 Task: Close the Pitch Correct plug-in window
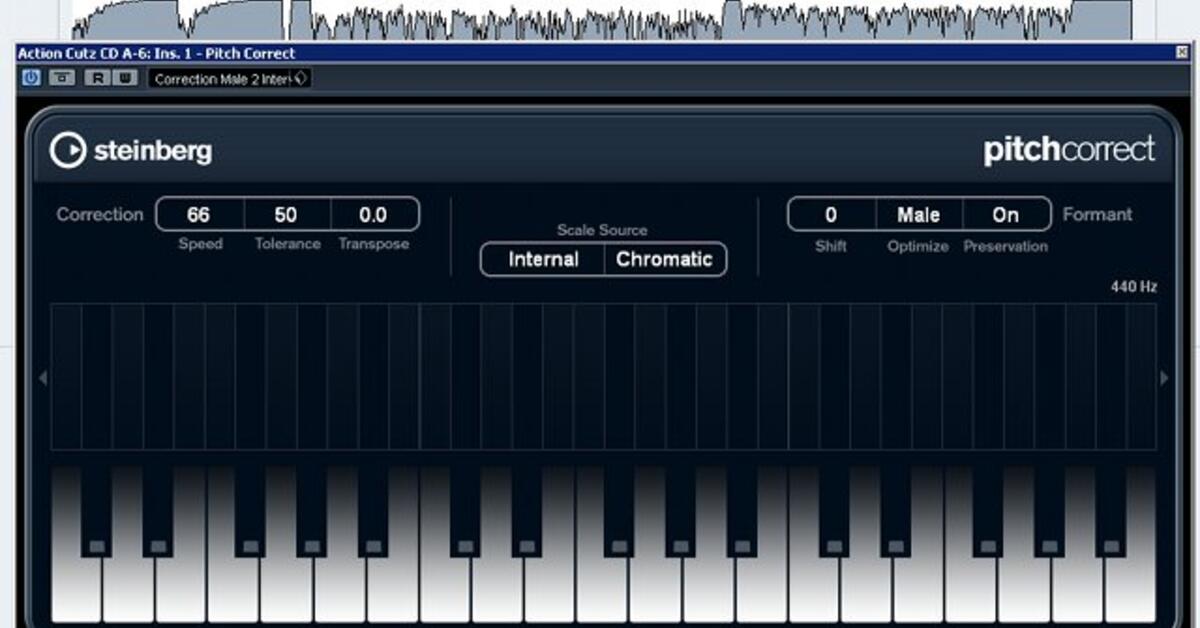click(x=1184, y=53)
